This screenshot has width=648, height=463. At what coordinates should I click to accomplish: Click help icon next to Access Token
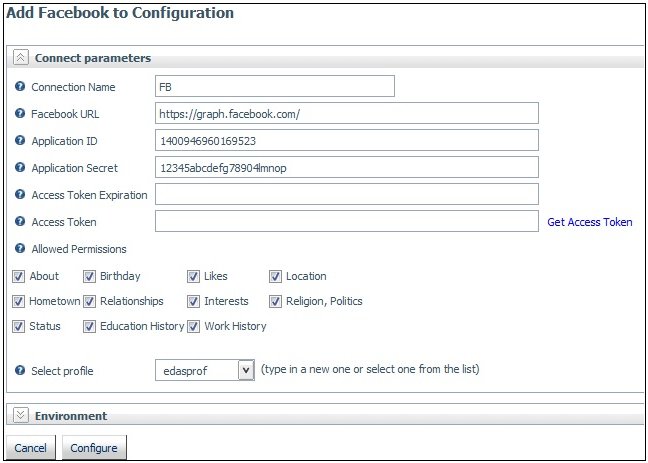[x=20, y=221]
